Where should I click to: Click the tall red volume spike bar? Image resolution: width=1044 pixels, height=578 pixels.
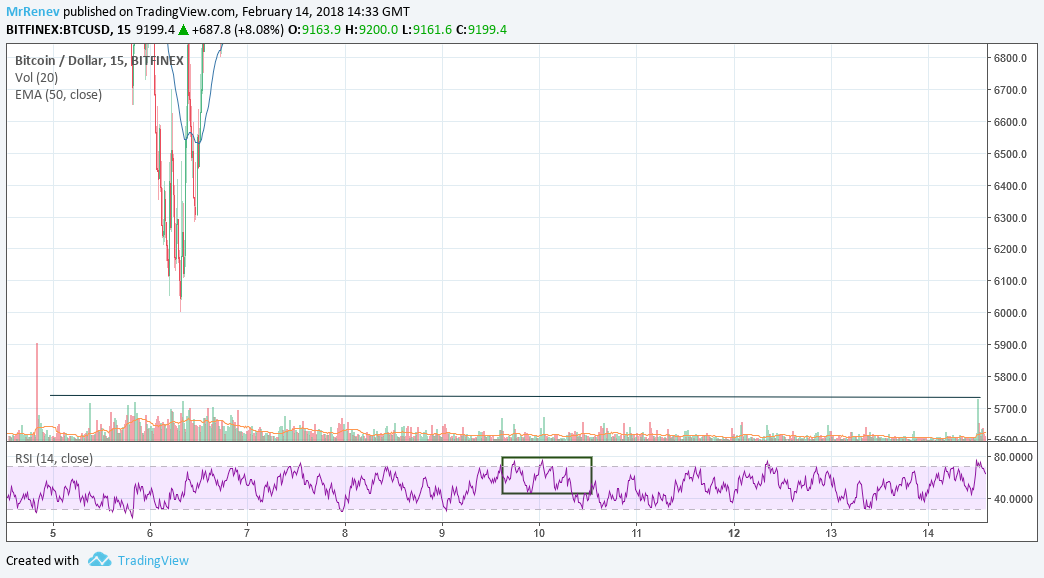click(37, 390)
